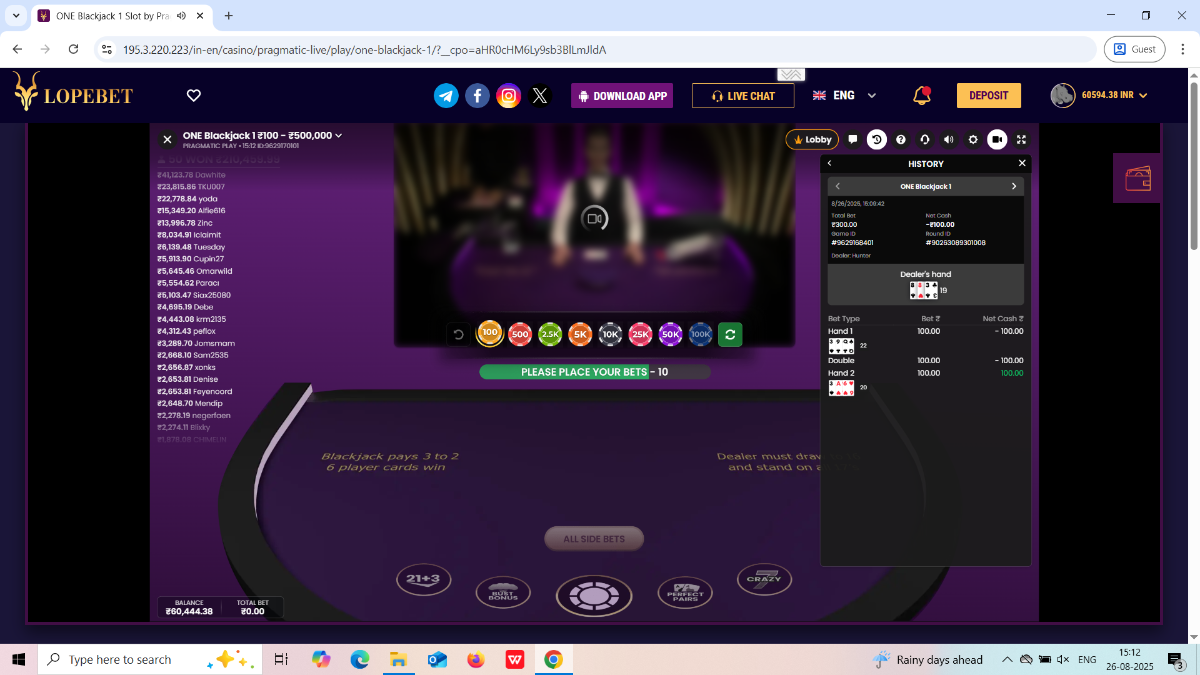This screenshot has height=675, width=1200.
Task: Select the purple 50K chip
Action: [x=670, y=334]
